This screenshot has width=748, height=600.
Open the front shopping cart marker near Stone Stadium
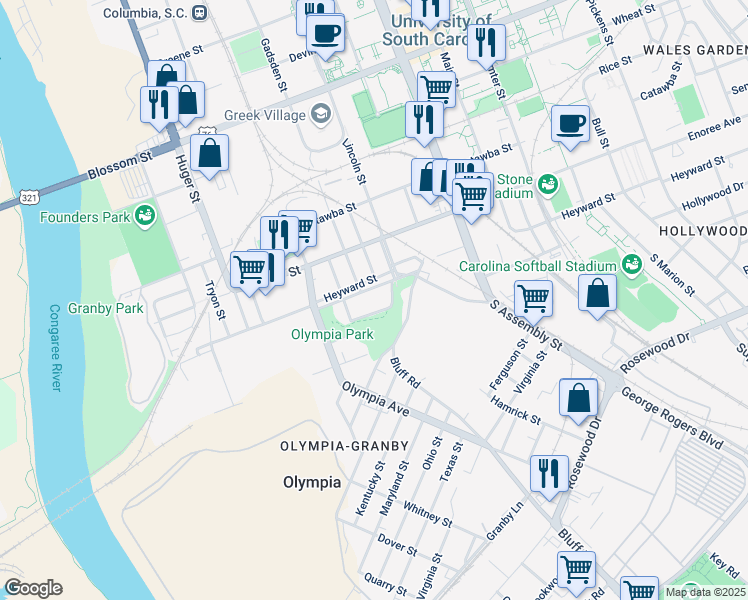pyautogui.click(x=471, y=198)
